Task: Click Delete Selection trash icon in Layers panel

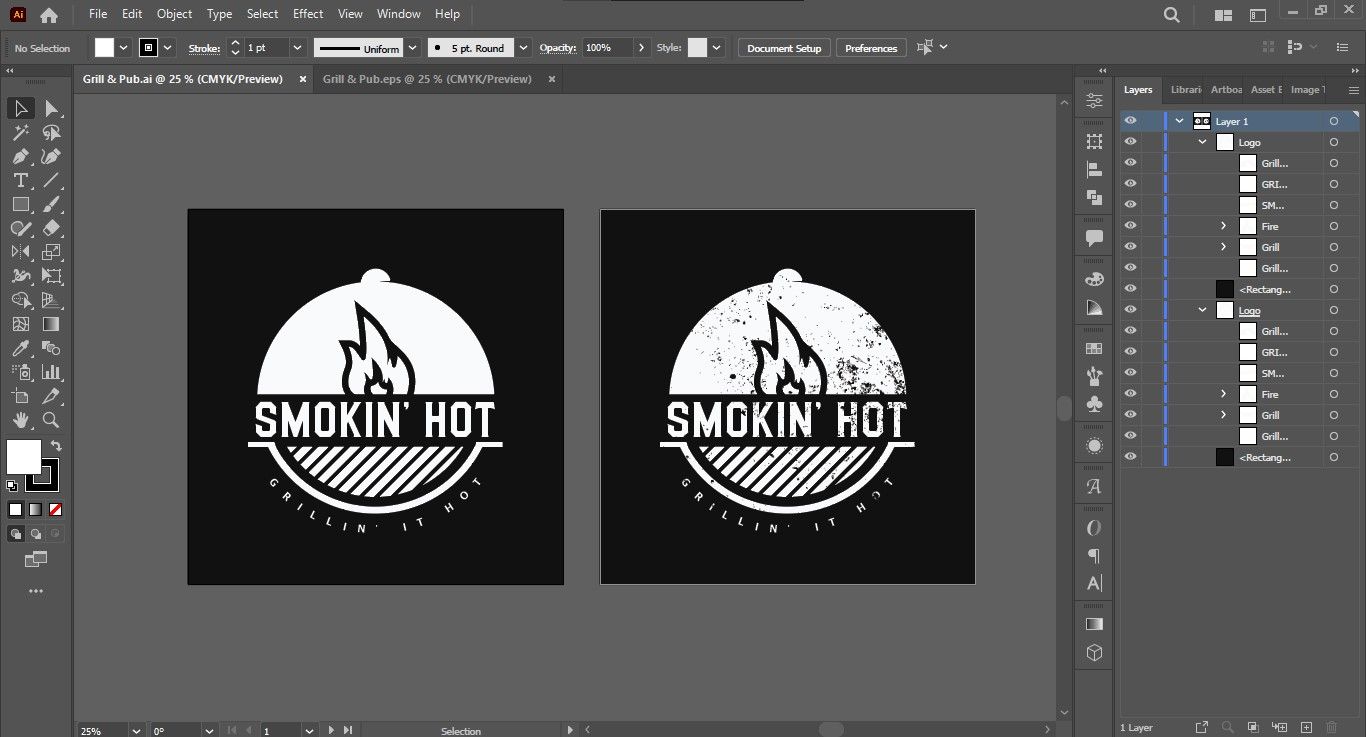Action: click(1331, 727)
